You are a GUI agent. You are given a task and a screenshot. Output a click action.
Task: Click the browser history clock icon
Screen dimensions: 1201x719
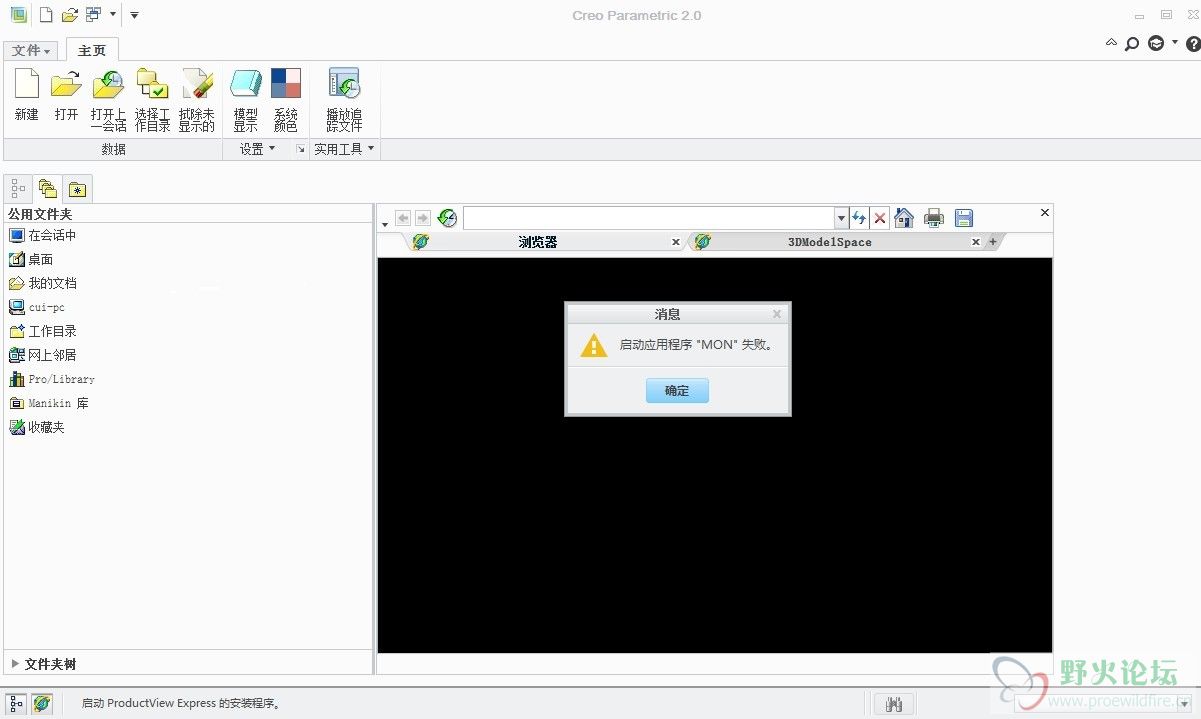[x=447, y=218]
